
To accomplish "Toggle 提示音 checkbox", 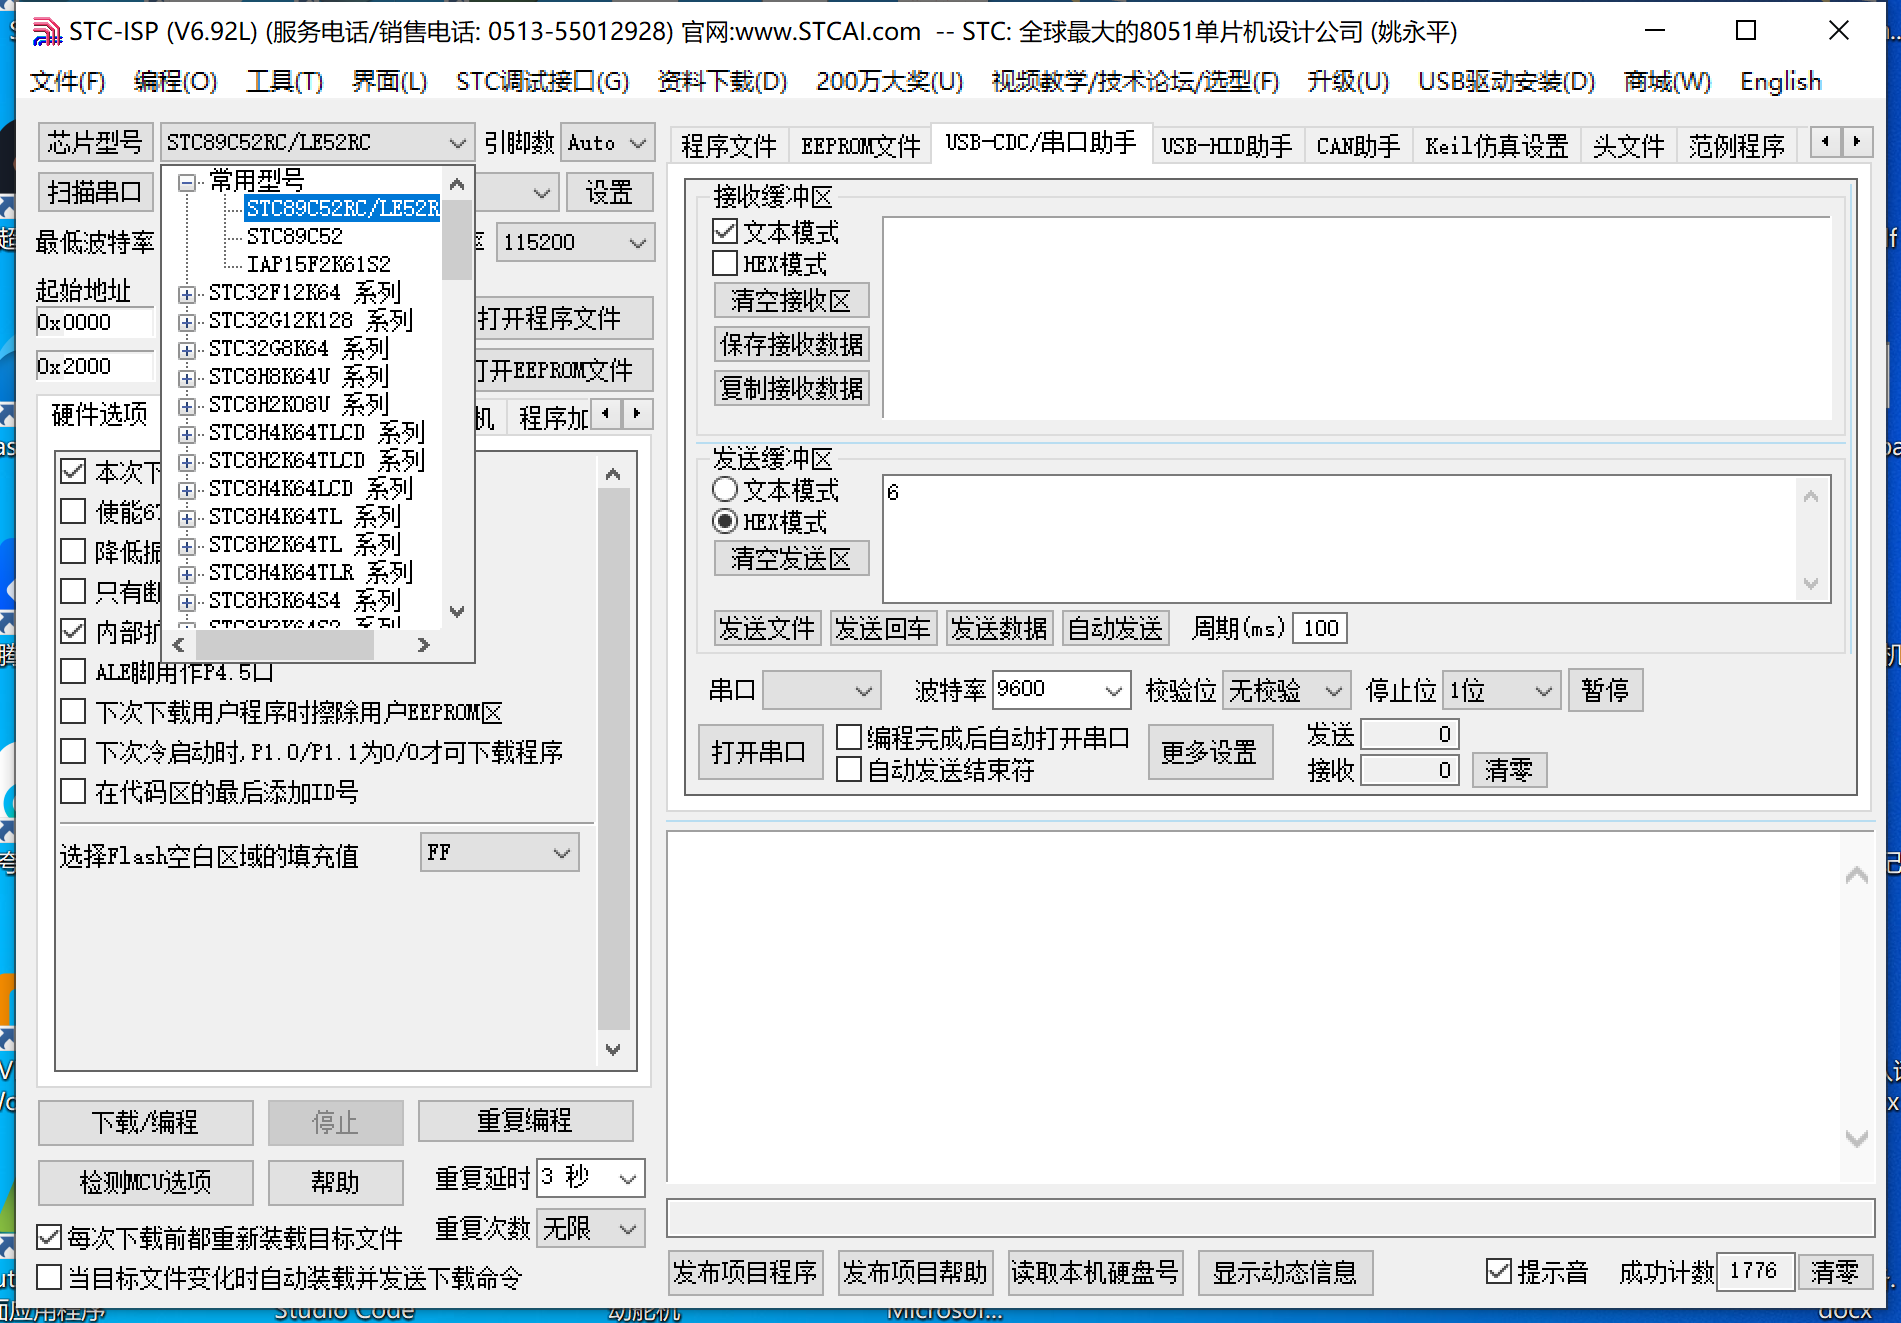I will click(x=1499, y=1272).
